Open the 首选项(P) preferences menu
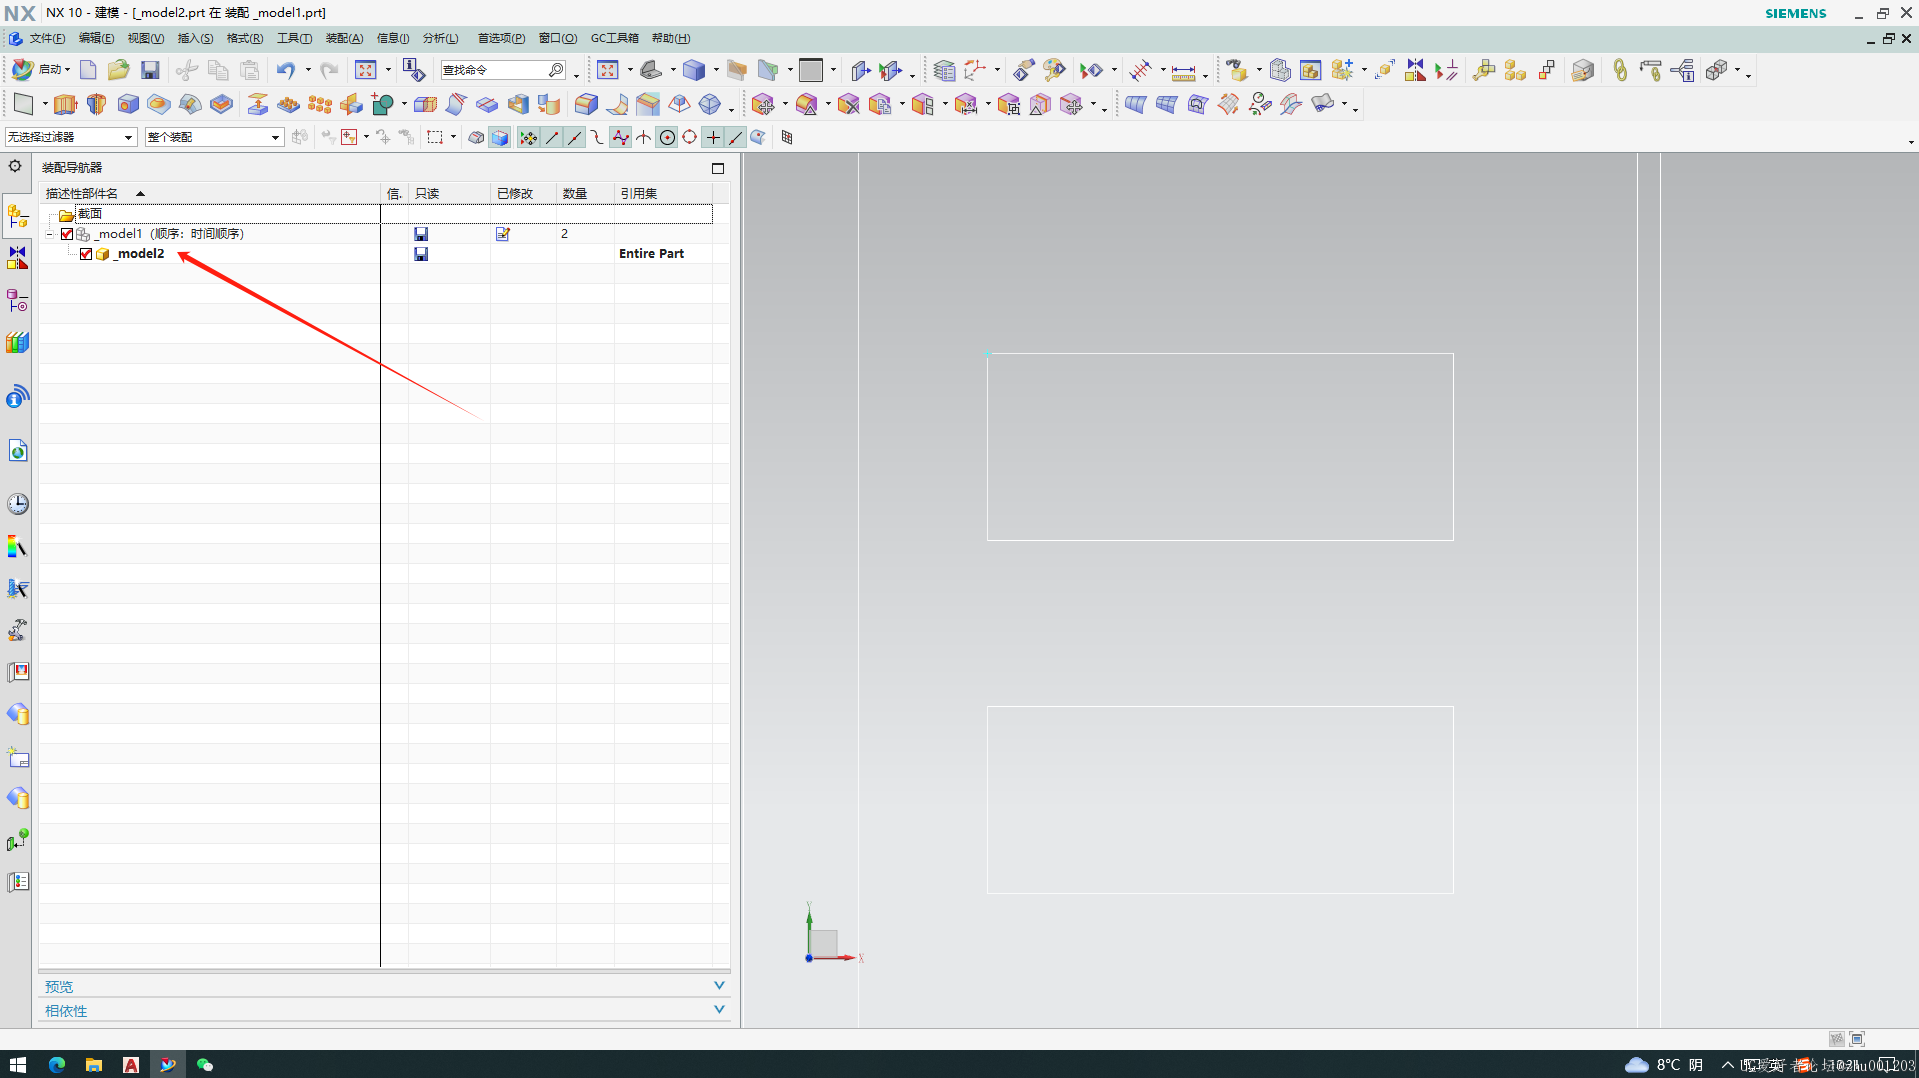Image resolution: width=1919 pixels, height=1078 pixels. point(500,38)
